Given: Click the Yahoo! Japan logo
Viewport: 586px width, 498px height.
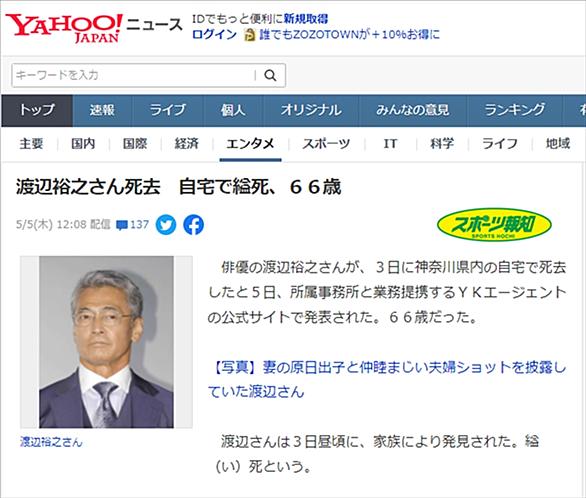Looking at the screenshot, I should [x=64, y=28].
